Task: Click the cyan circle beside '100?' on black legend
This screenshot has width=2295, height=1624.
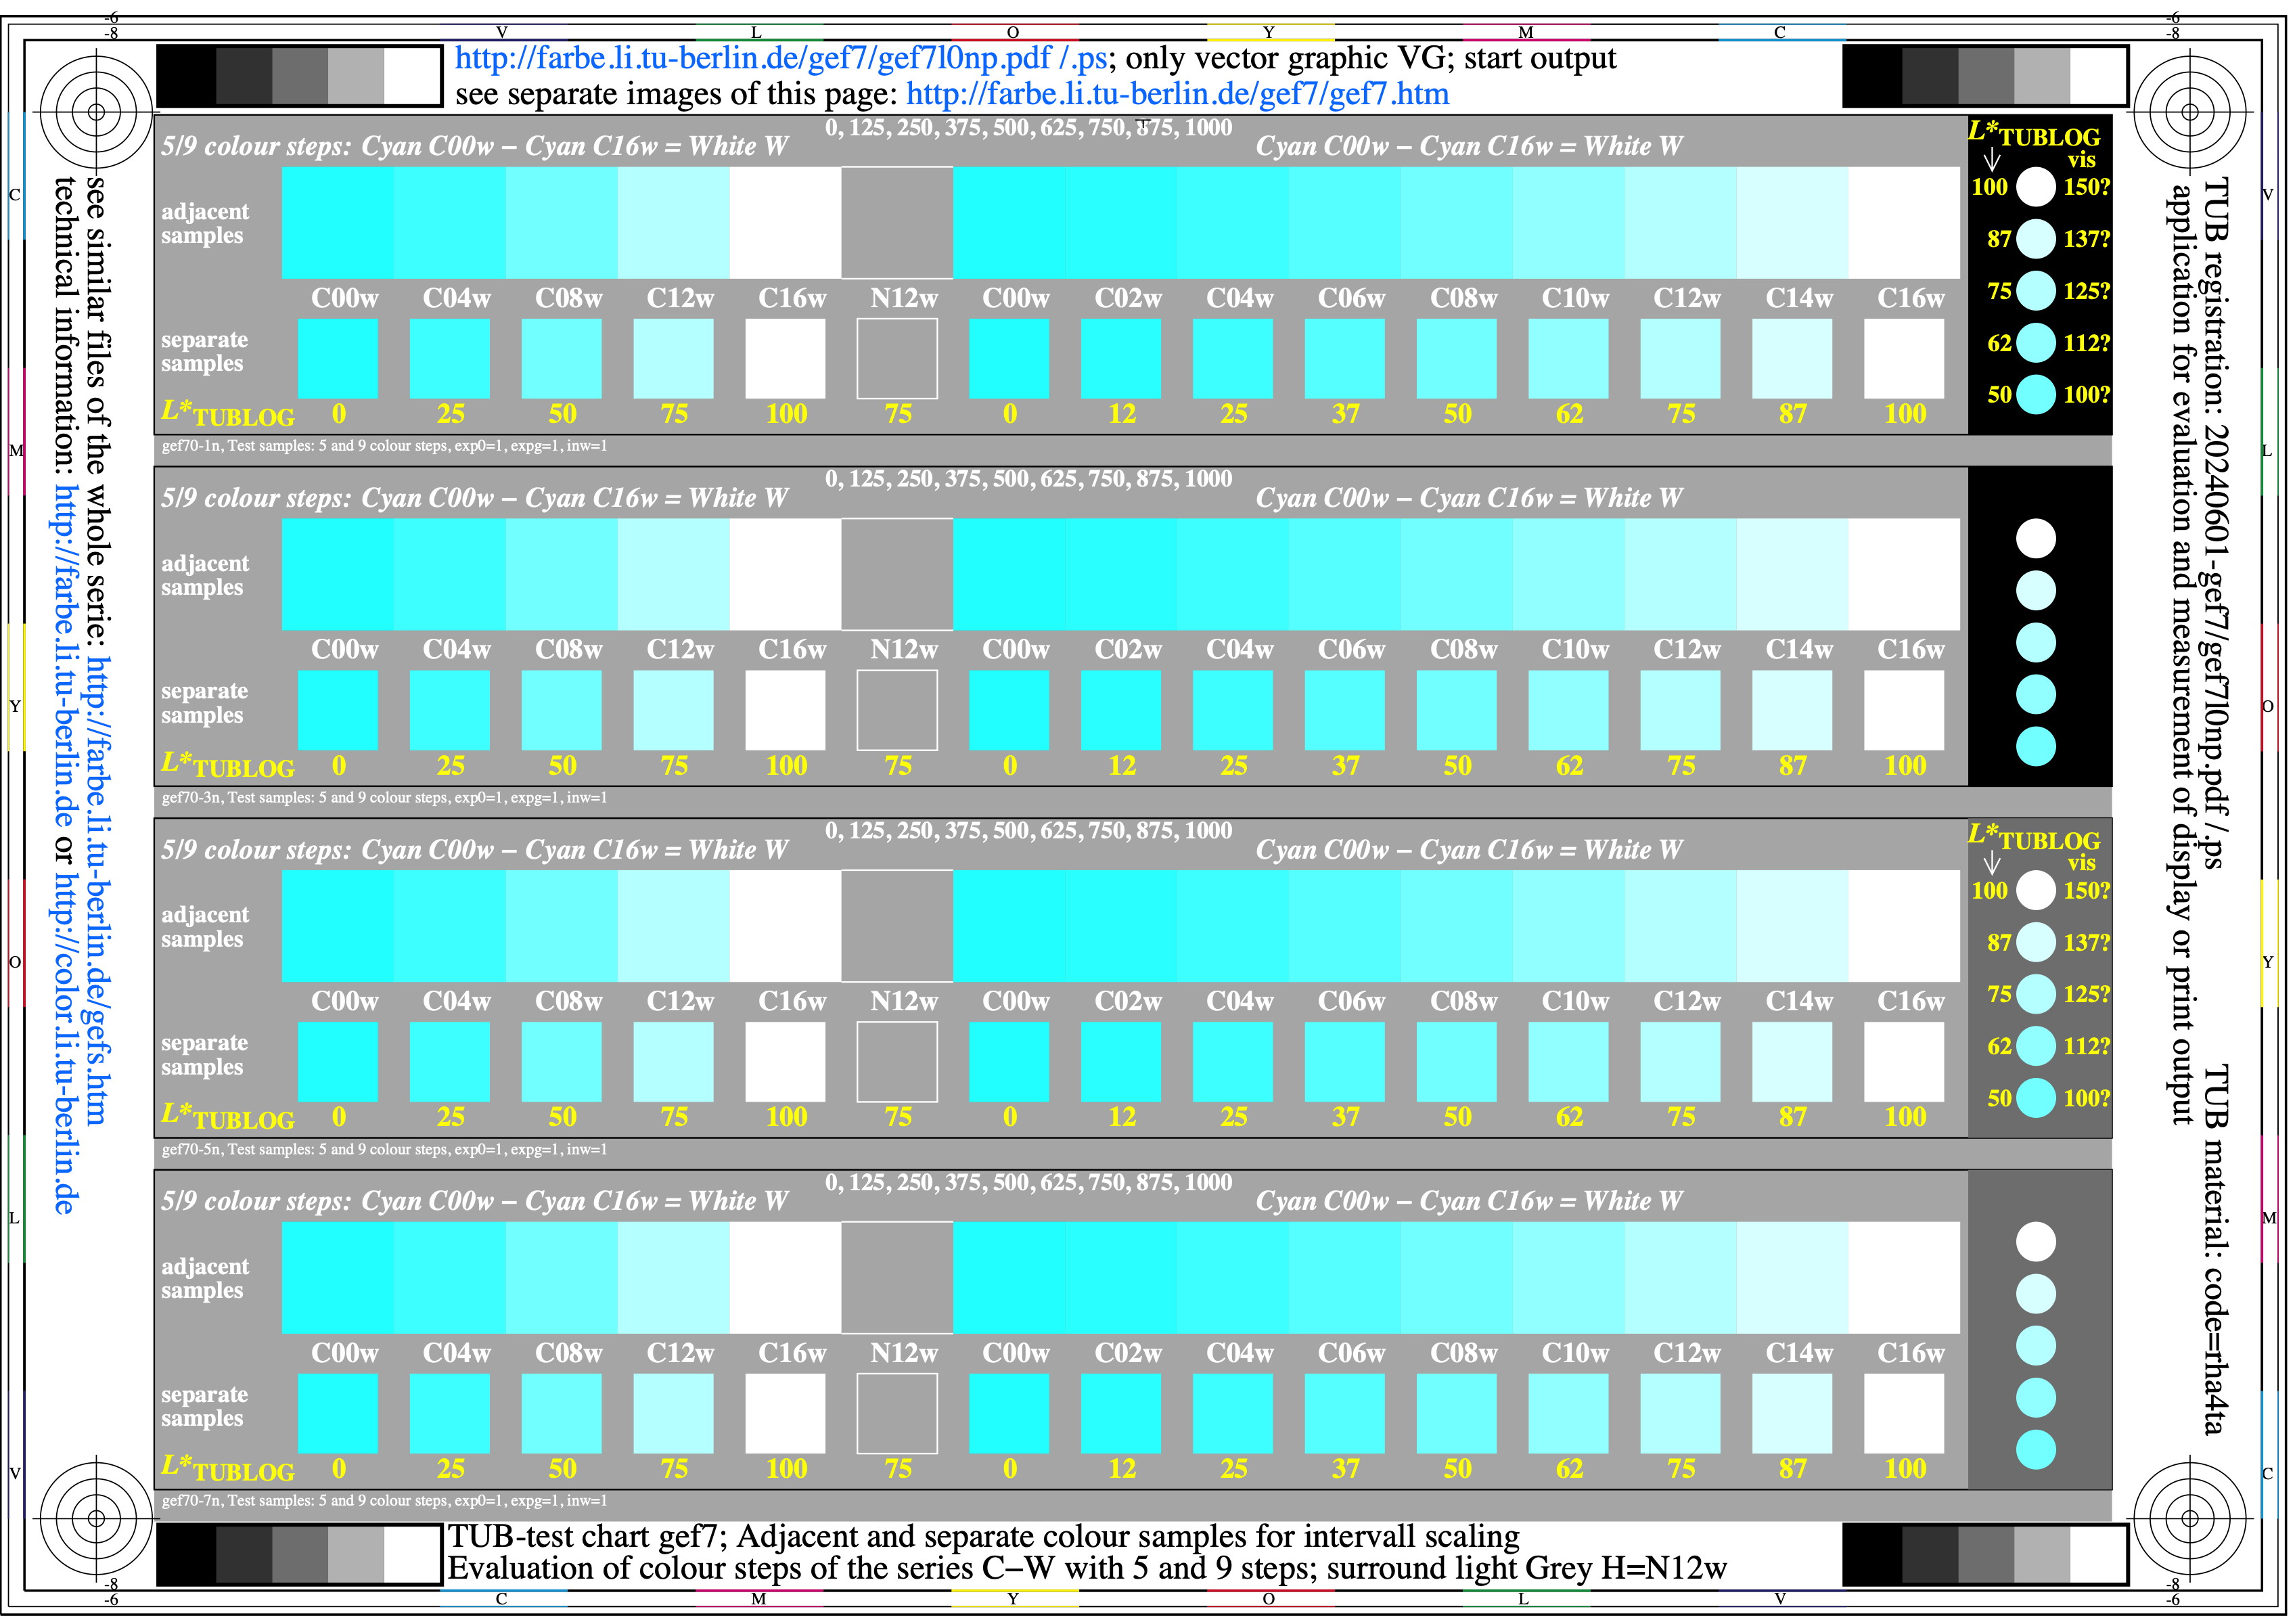Action: 2036,395
